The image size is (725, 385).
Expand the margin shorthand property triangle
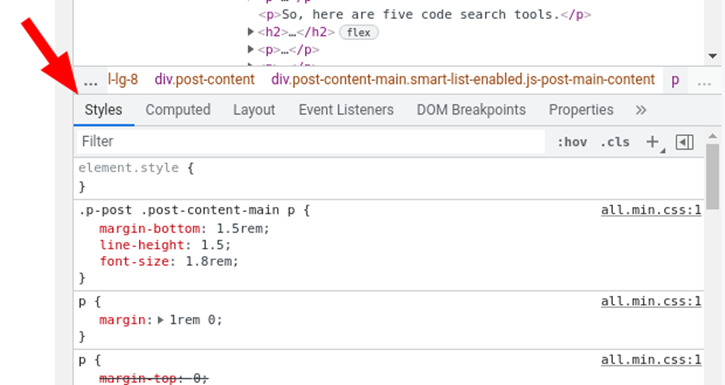[160, 320]
